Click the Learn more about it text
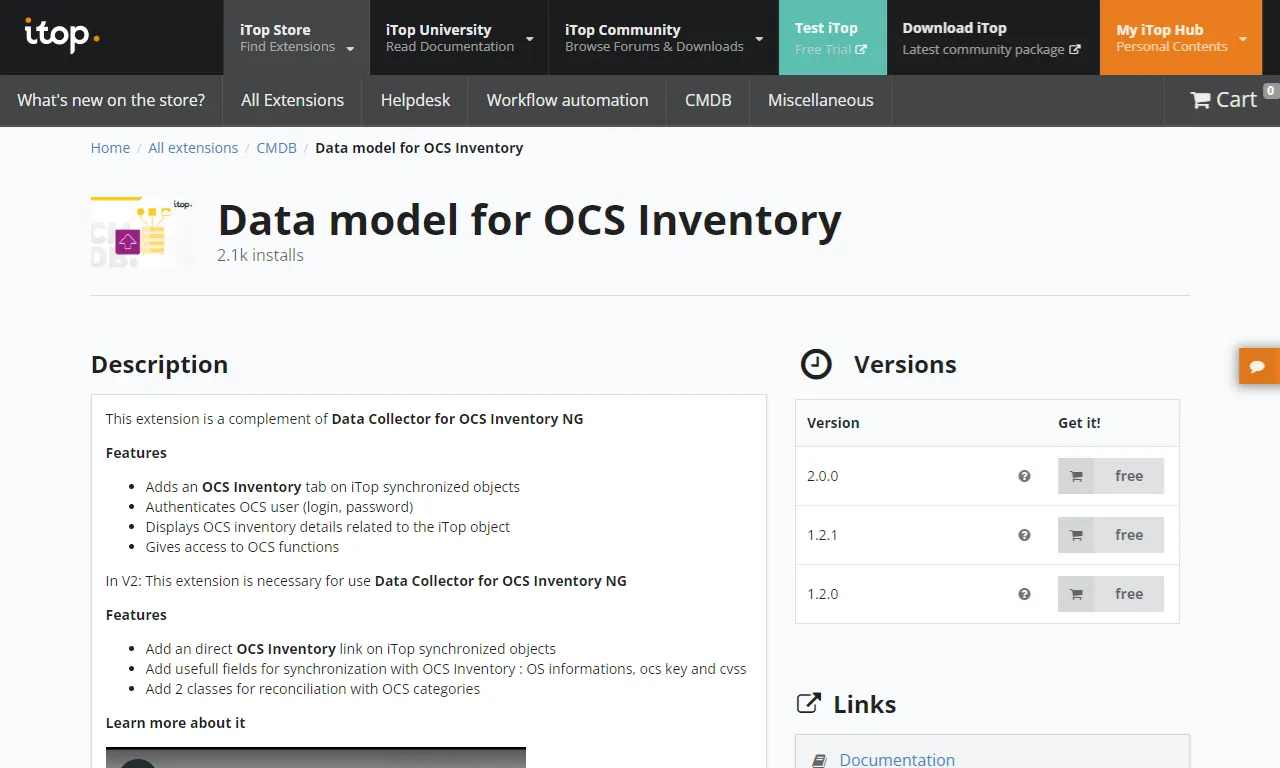The width and height of the screenshot is (1280, 768). coord(175,723)
